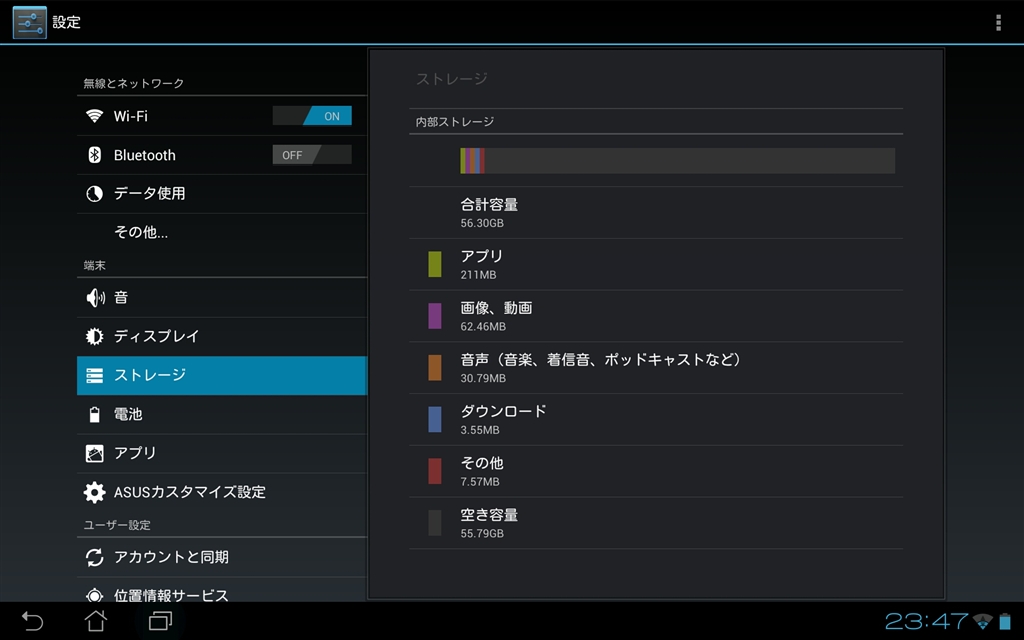Tap the アカウントと同期 sync icon
Viewport: 1024px width, 640px height.
pyautogui.click(x=95, y=557)
